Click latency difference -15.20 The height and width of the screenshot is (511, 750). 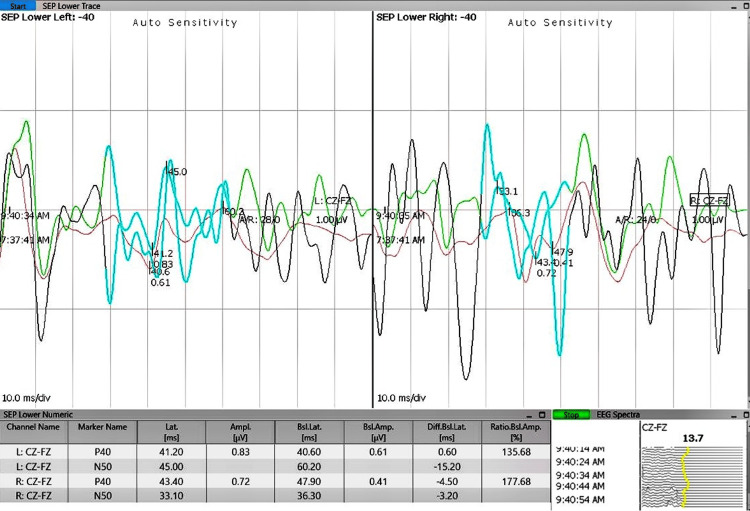point(447,467)
